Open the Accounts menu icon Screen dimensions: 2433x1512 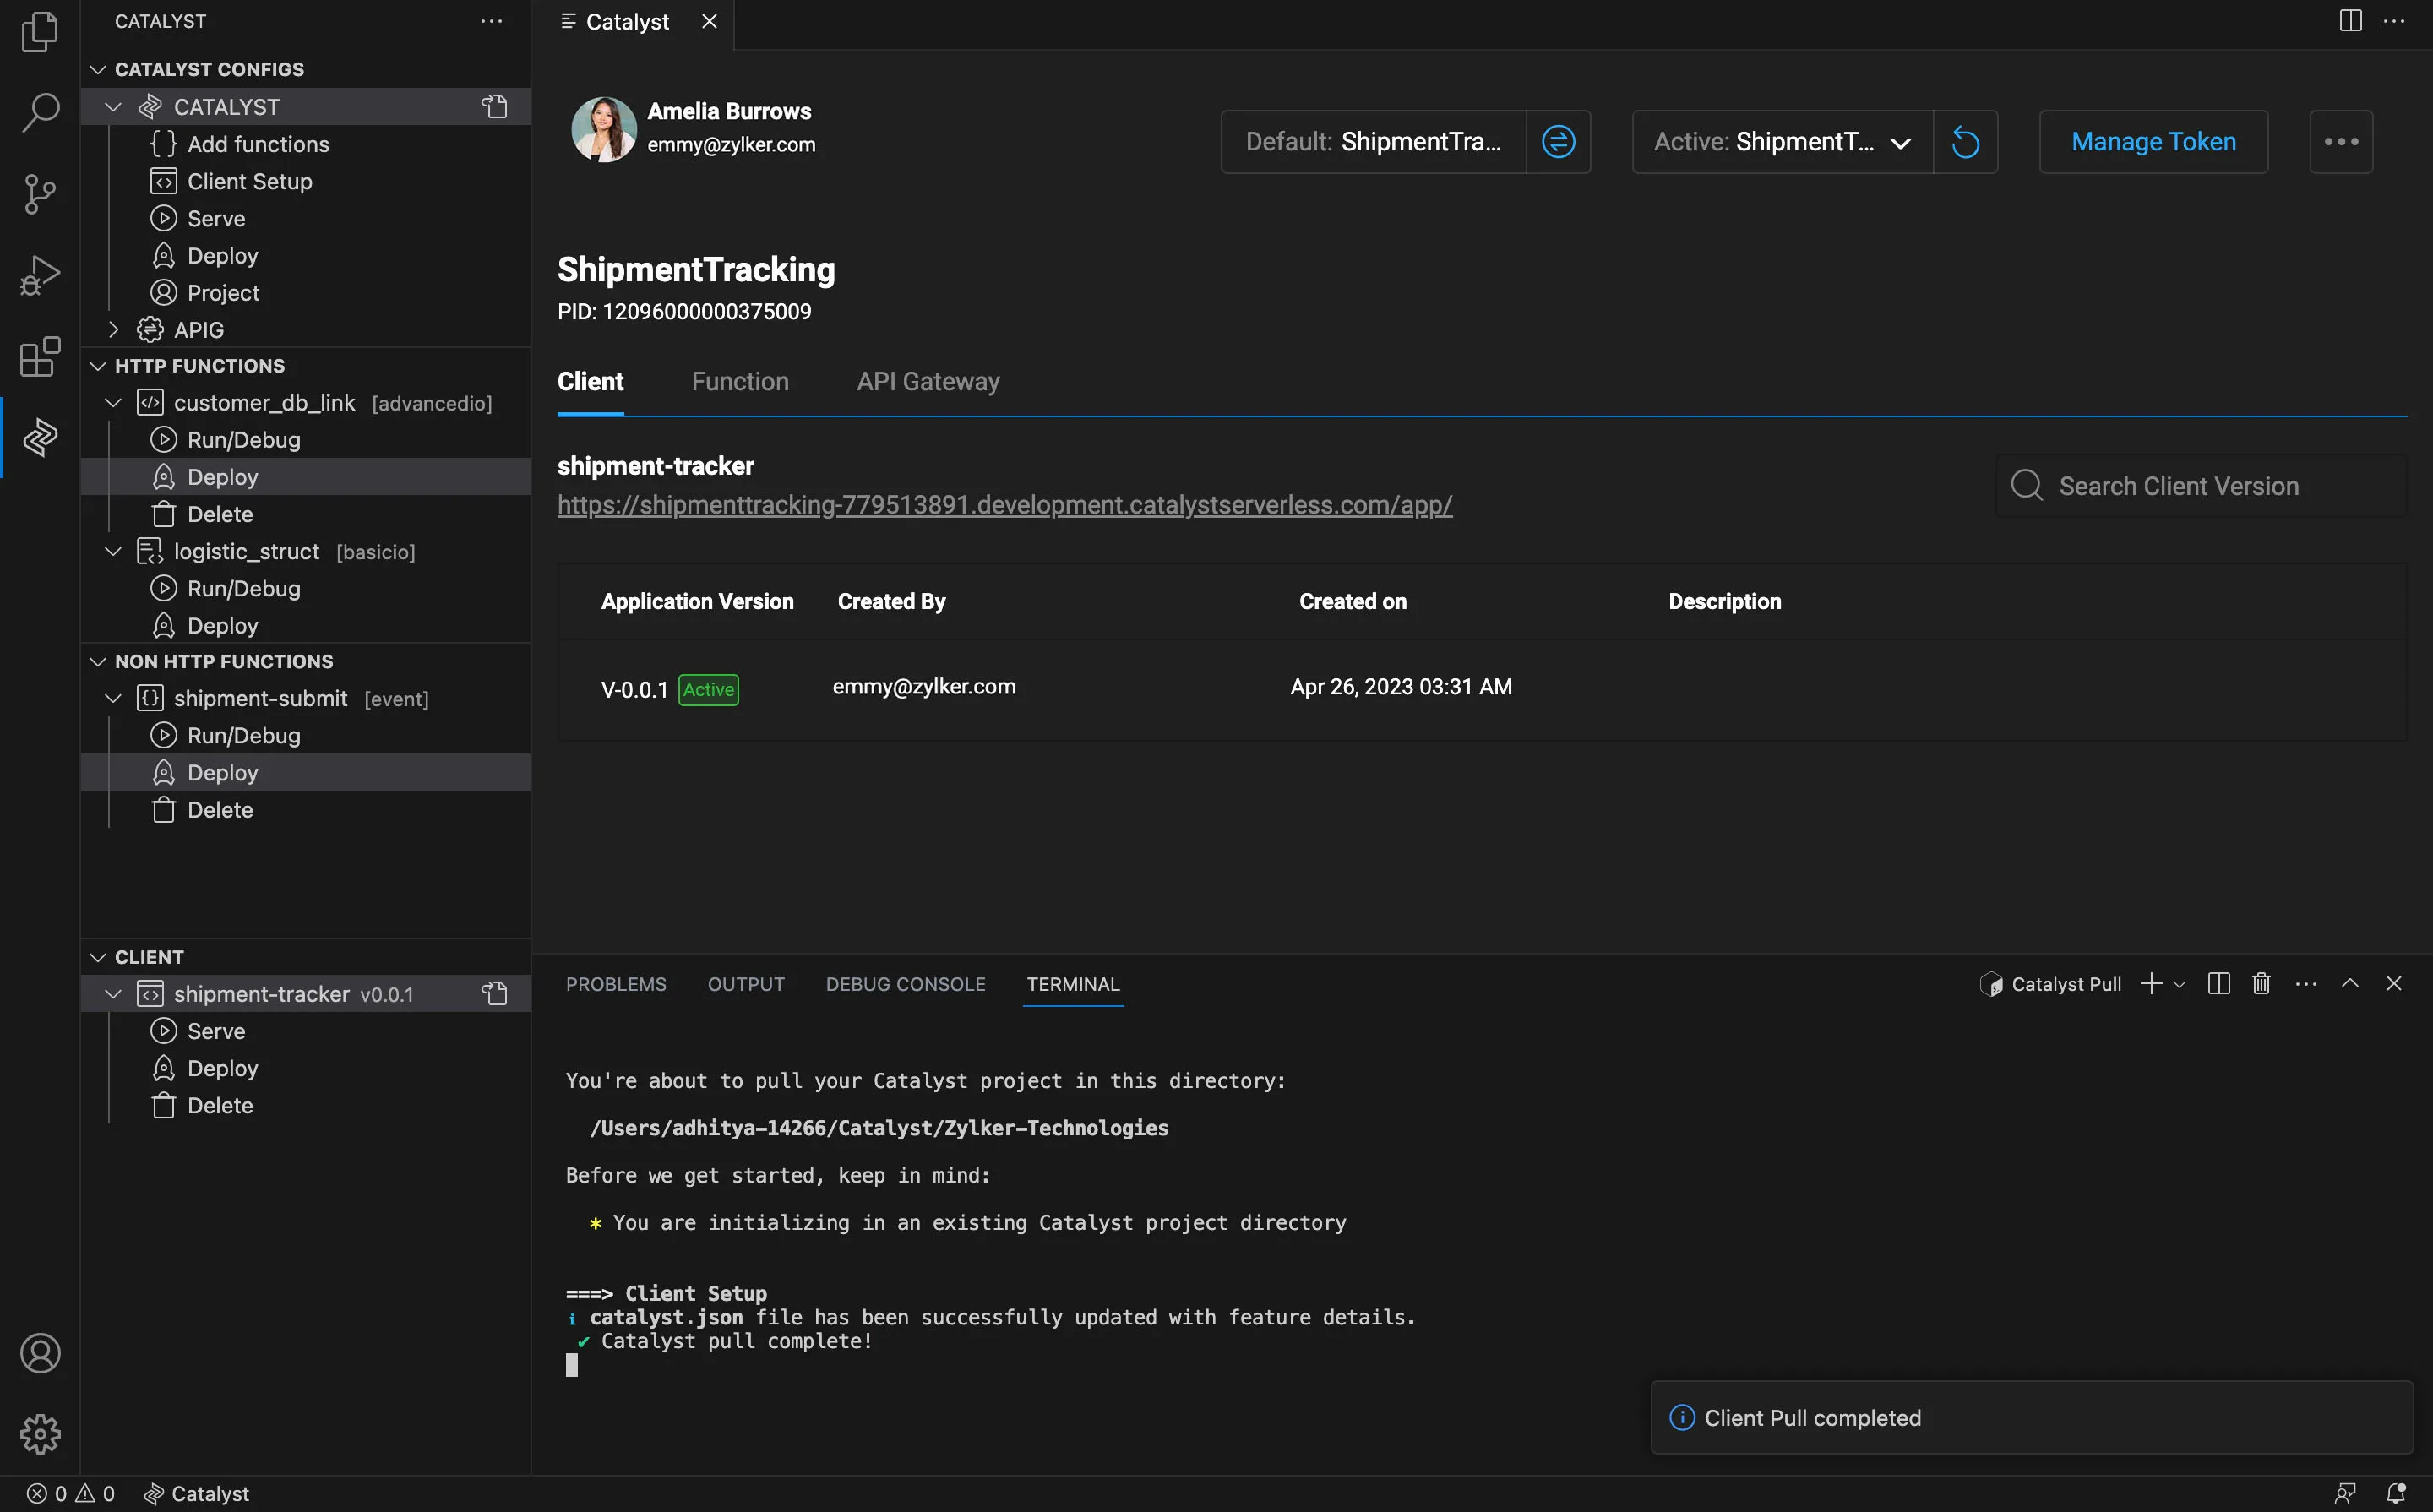40,1353
